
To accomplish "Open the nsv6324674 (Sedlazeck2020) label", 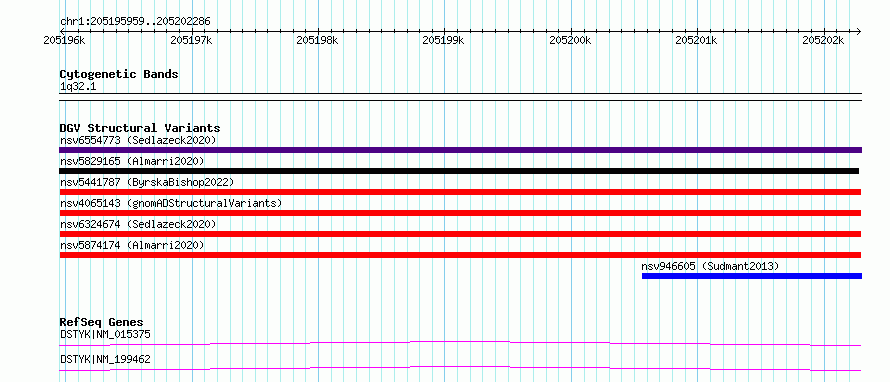I will 138,224.
